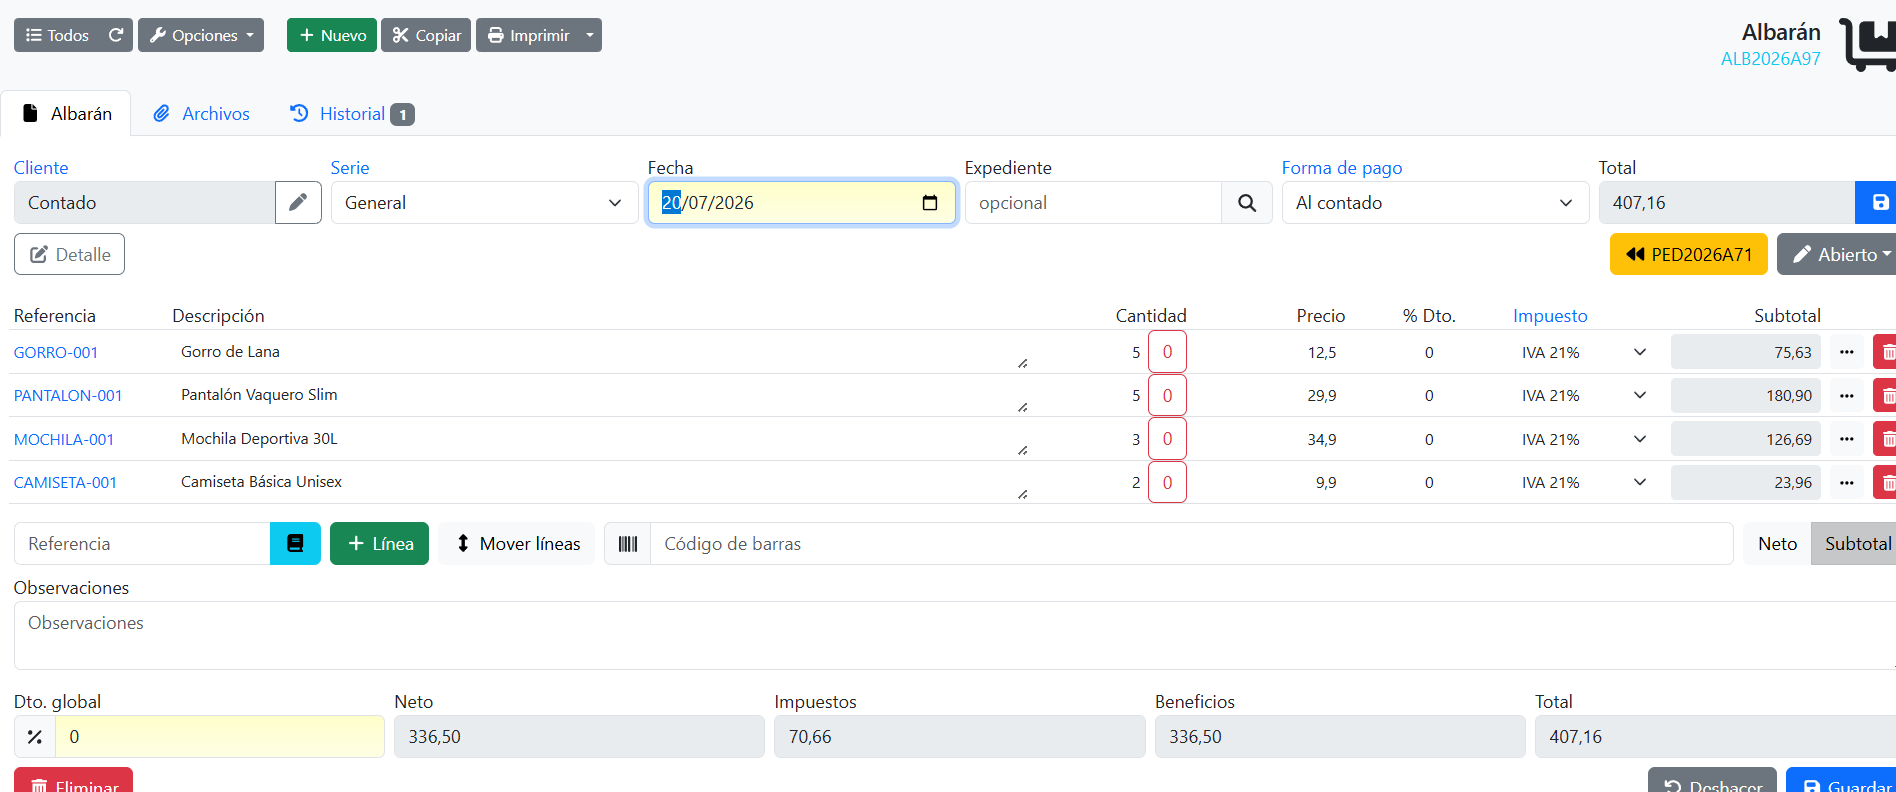Open more options for CAMISETA-001 line
The height and width of the screenshot is (792, 1896).
pos(1847,482)
